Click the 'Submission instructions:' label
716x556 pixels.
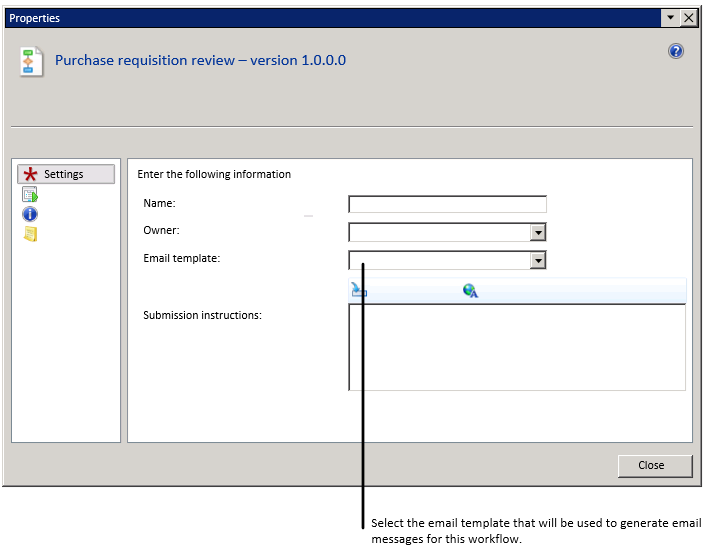tap(202, 315)
